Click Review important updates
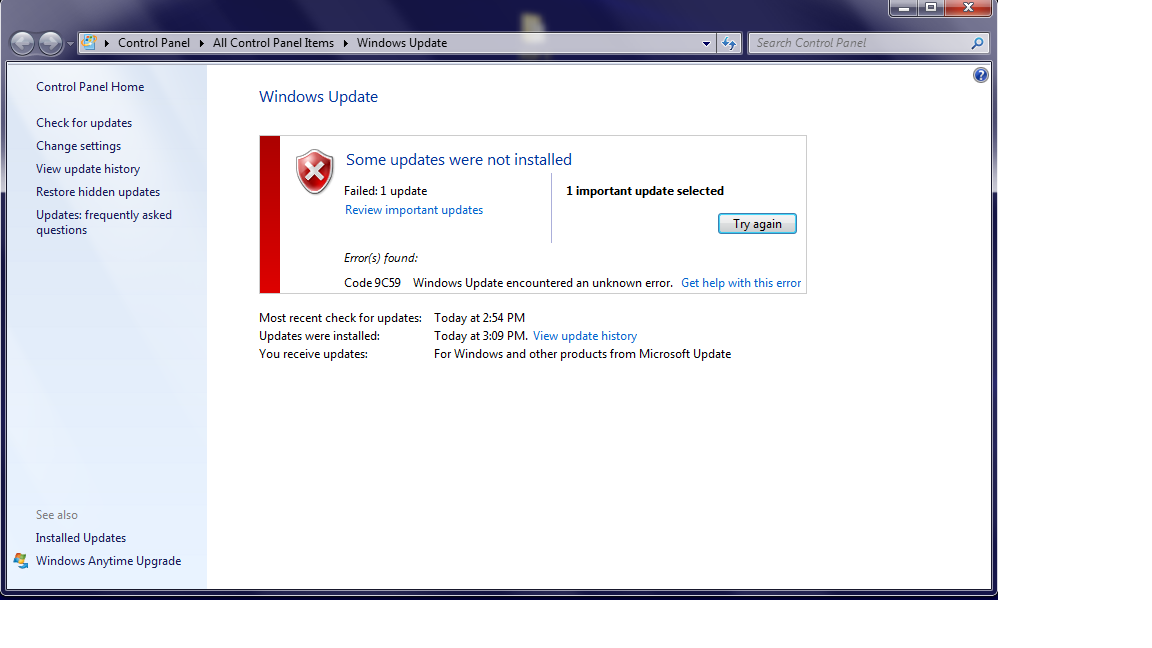 [x=414, y=210]
